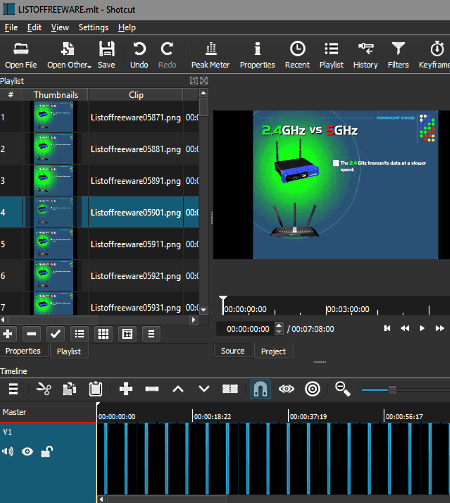Image resolution: width=450 pixels, height=503 pixels.
Task: Open the Edit menu
Action: (34, 27)
